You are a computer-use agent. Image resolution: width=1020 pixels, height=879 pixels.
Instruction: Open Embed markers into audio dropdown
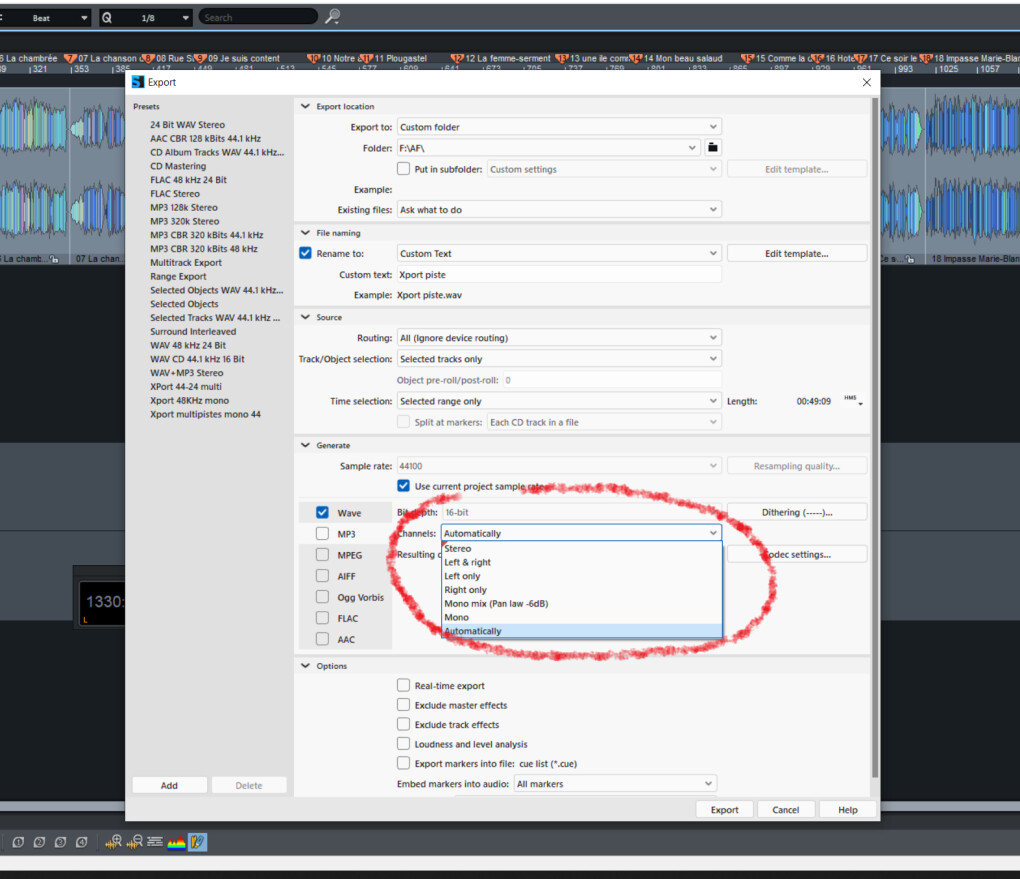[615, 783]
